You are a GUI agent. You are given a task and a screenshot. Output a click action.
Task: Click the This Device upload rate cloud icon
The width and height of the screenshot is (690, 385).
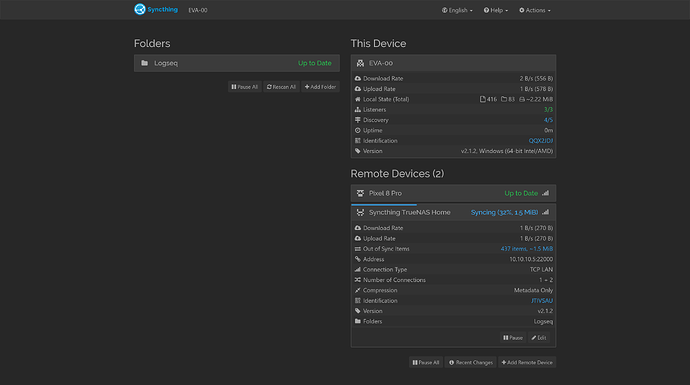click(358, 89)
